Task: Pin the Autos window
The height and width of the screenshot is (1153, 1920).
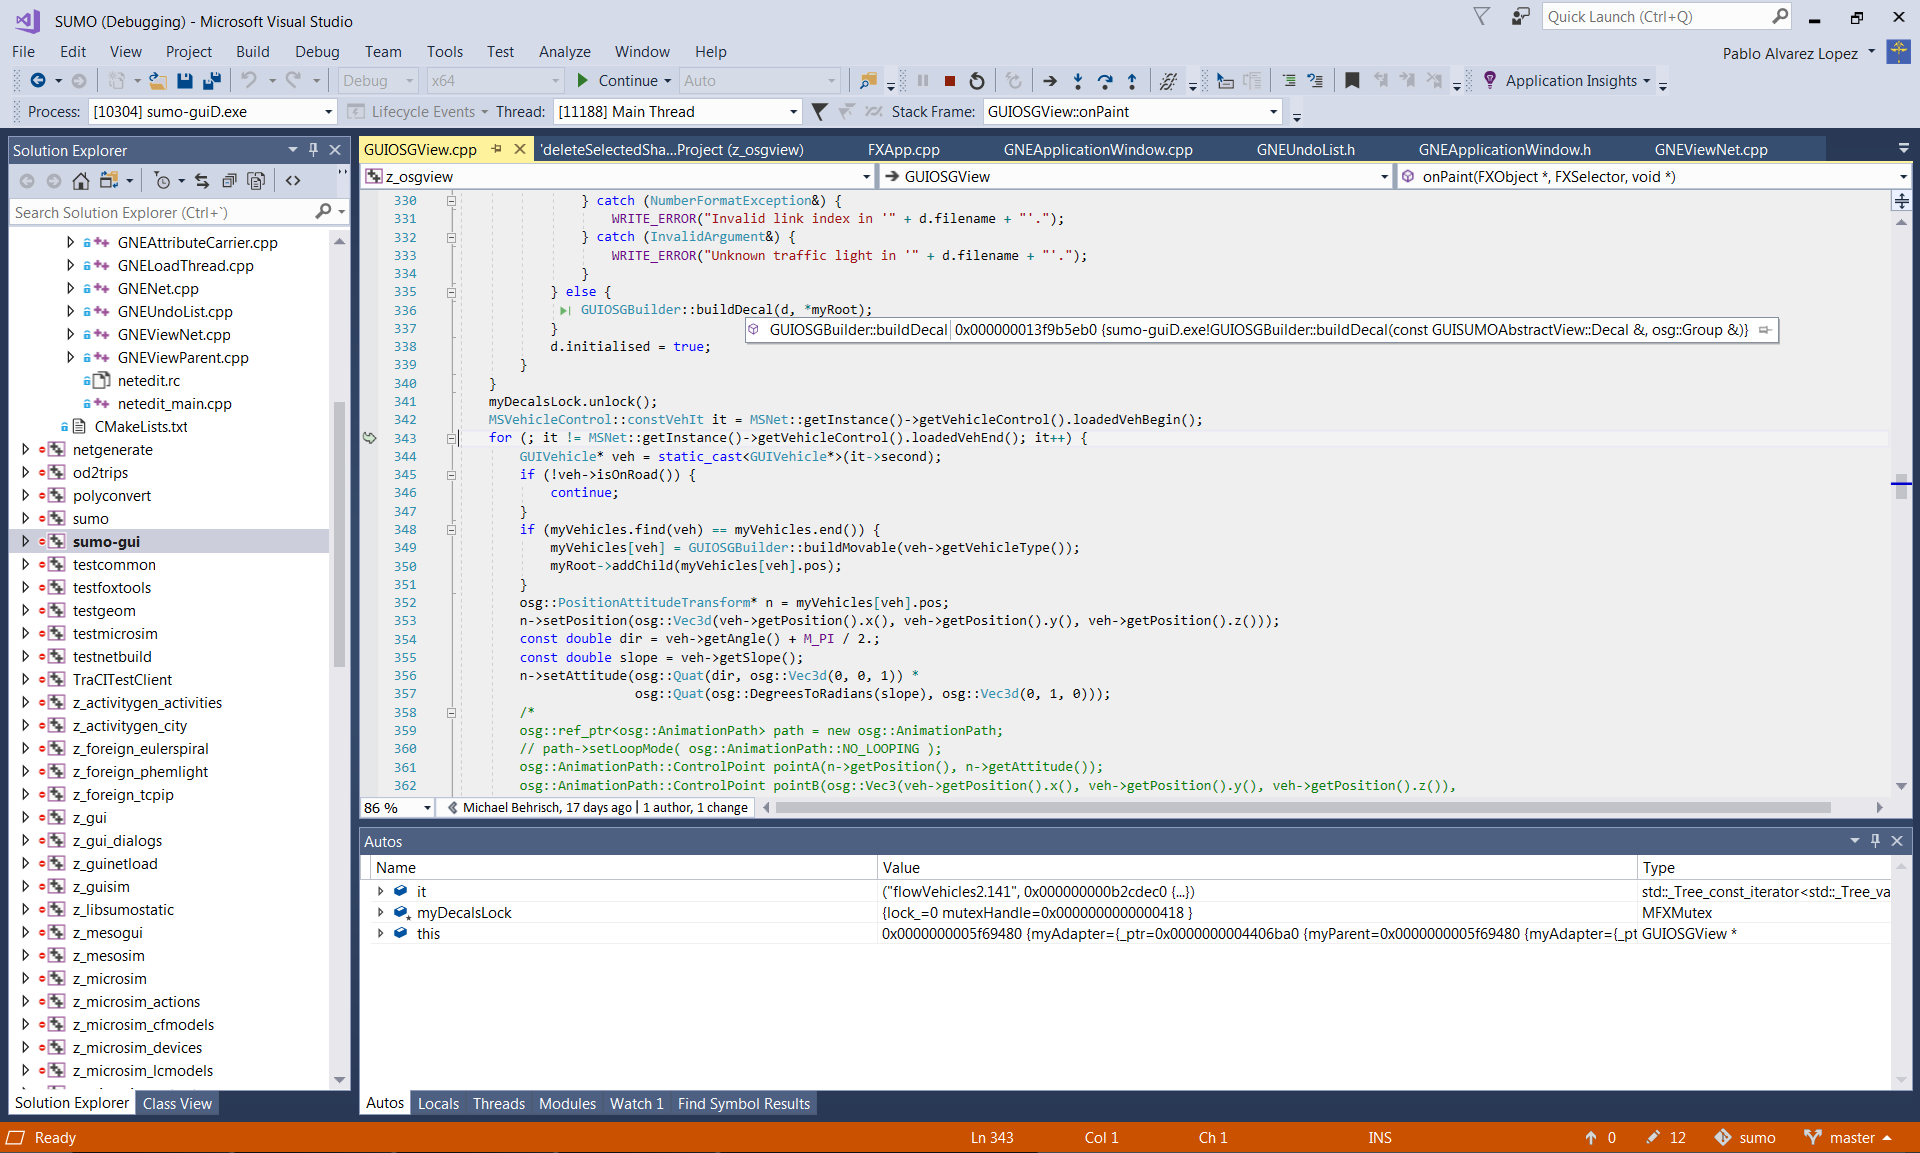Action: (x=1875, y=841)
